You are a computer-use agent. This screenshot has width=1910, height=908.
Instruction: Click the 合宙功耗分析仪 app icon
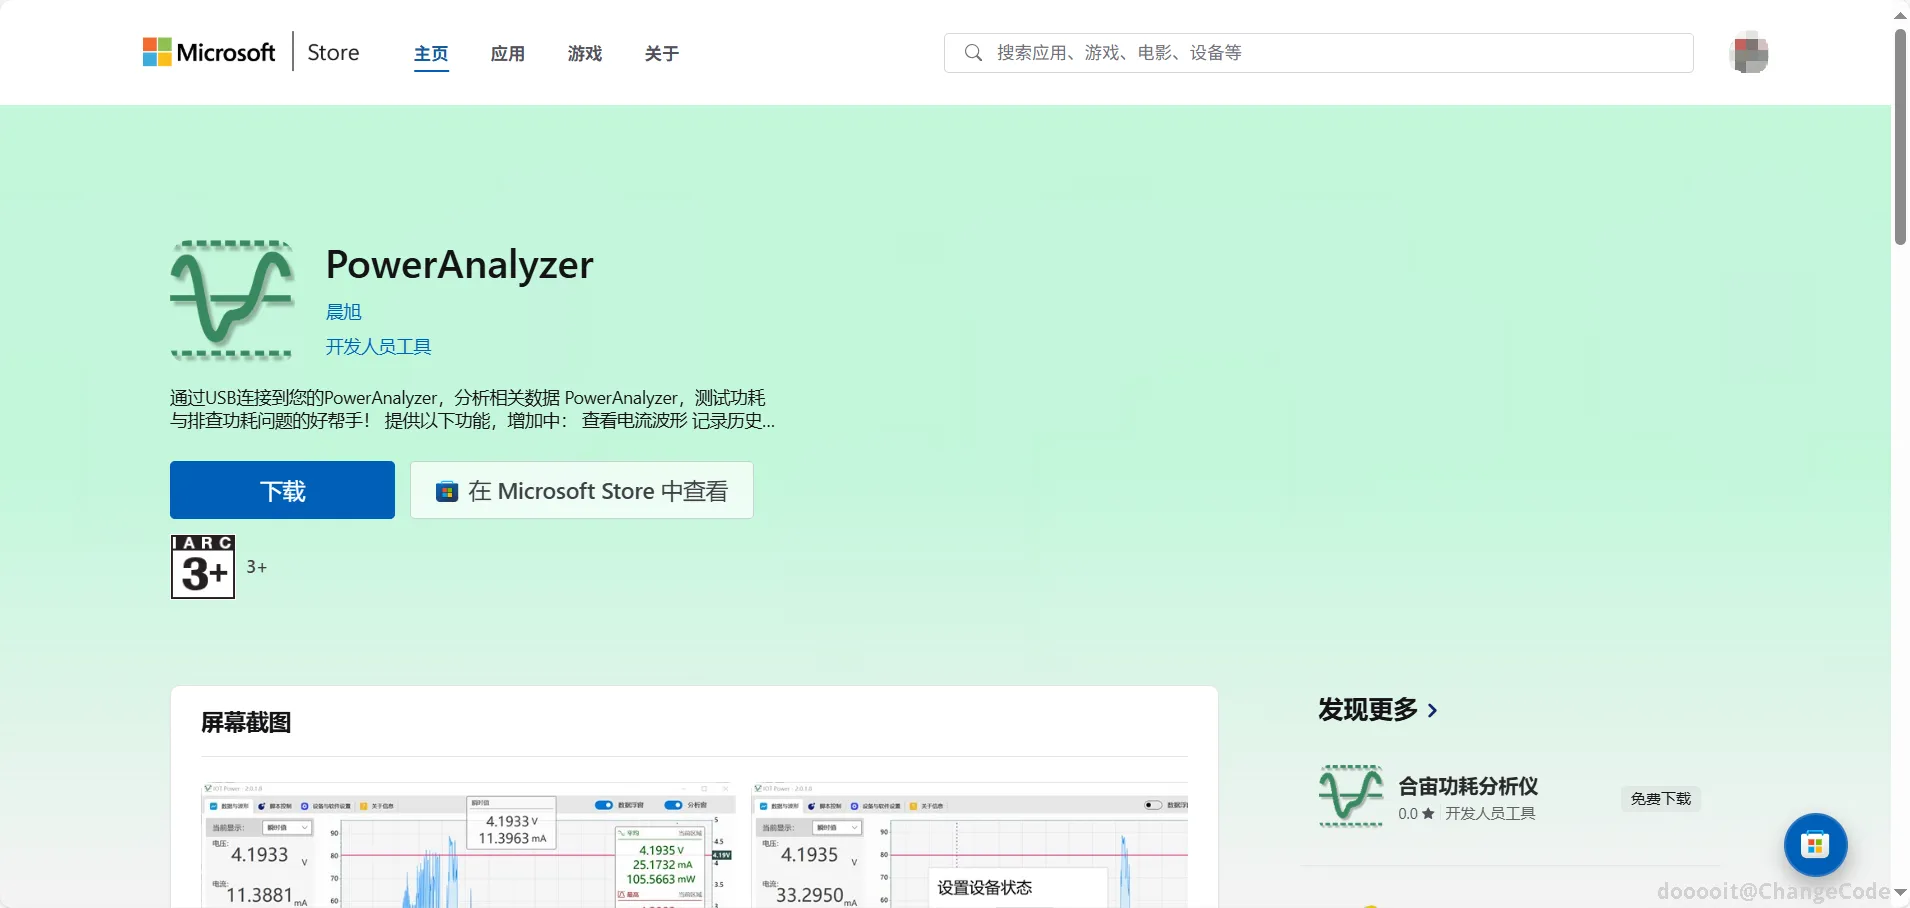coord(1350,795)
